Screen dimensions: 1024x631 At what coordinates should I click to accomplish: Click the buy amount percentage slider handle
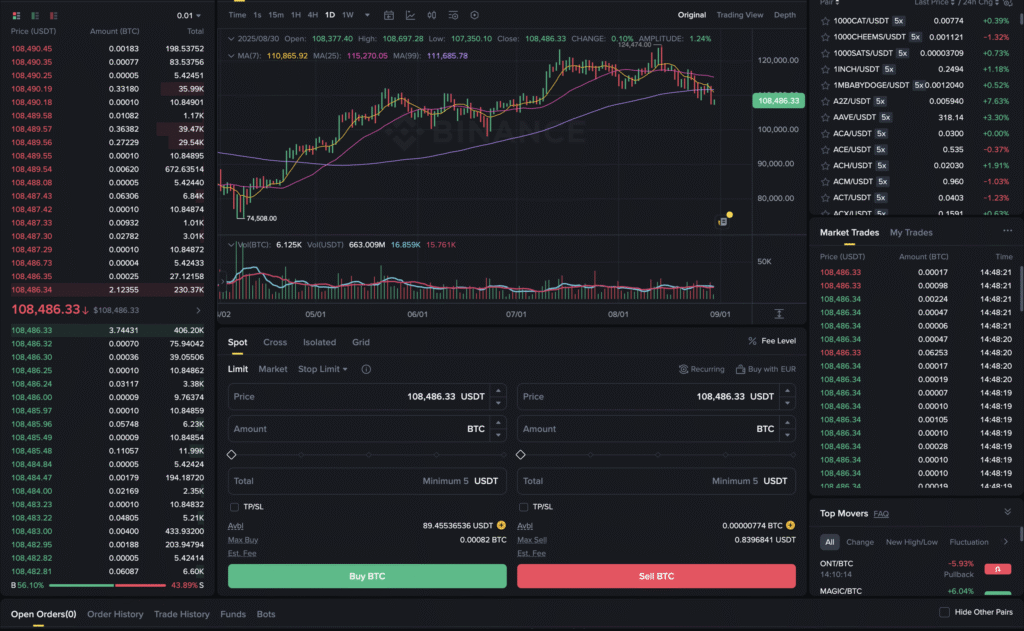coord(232,455)
